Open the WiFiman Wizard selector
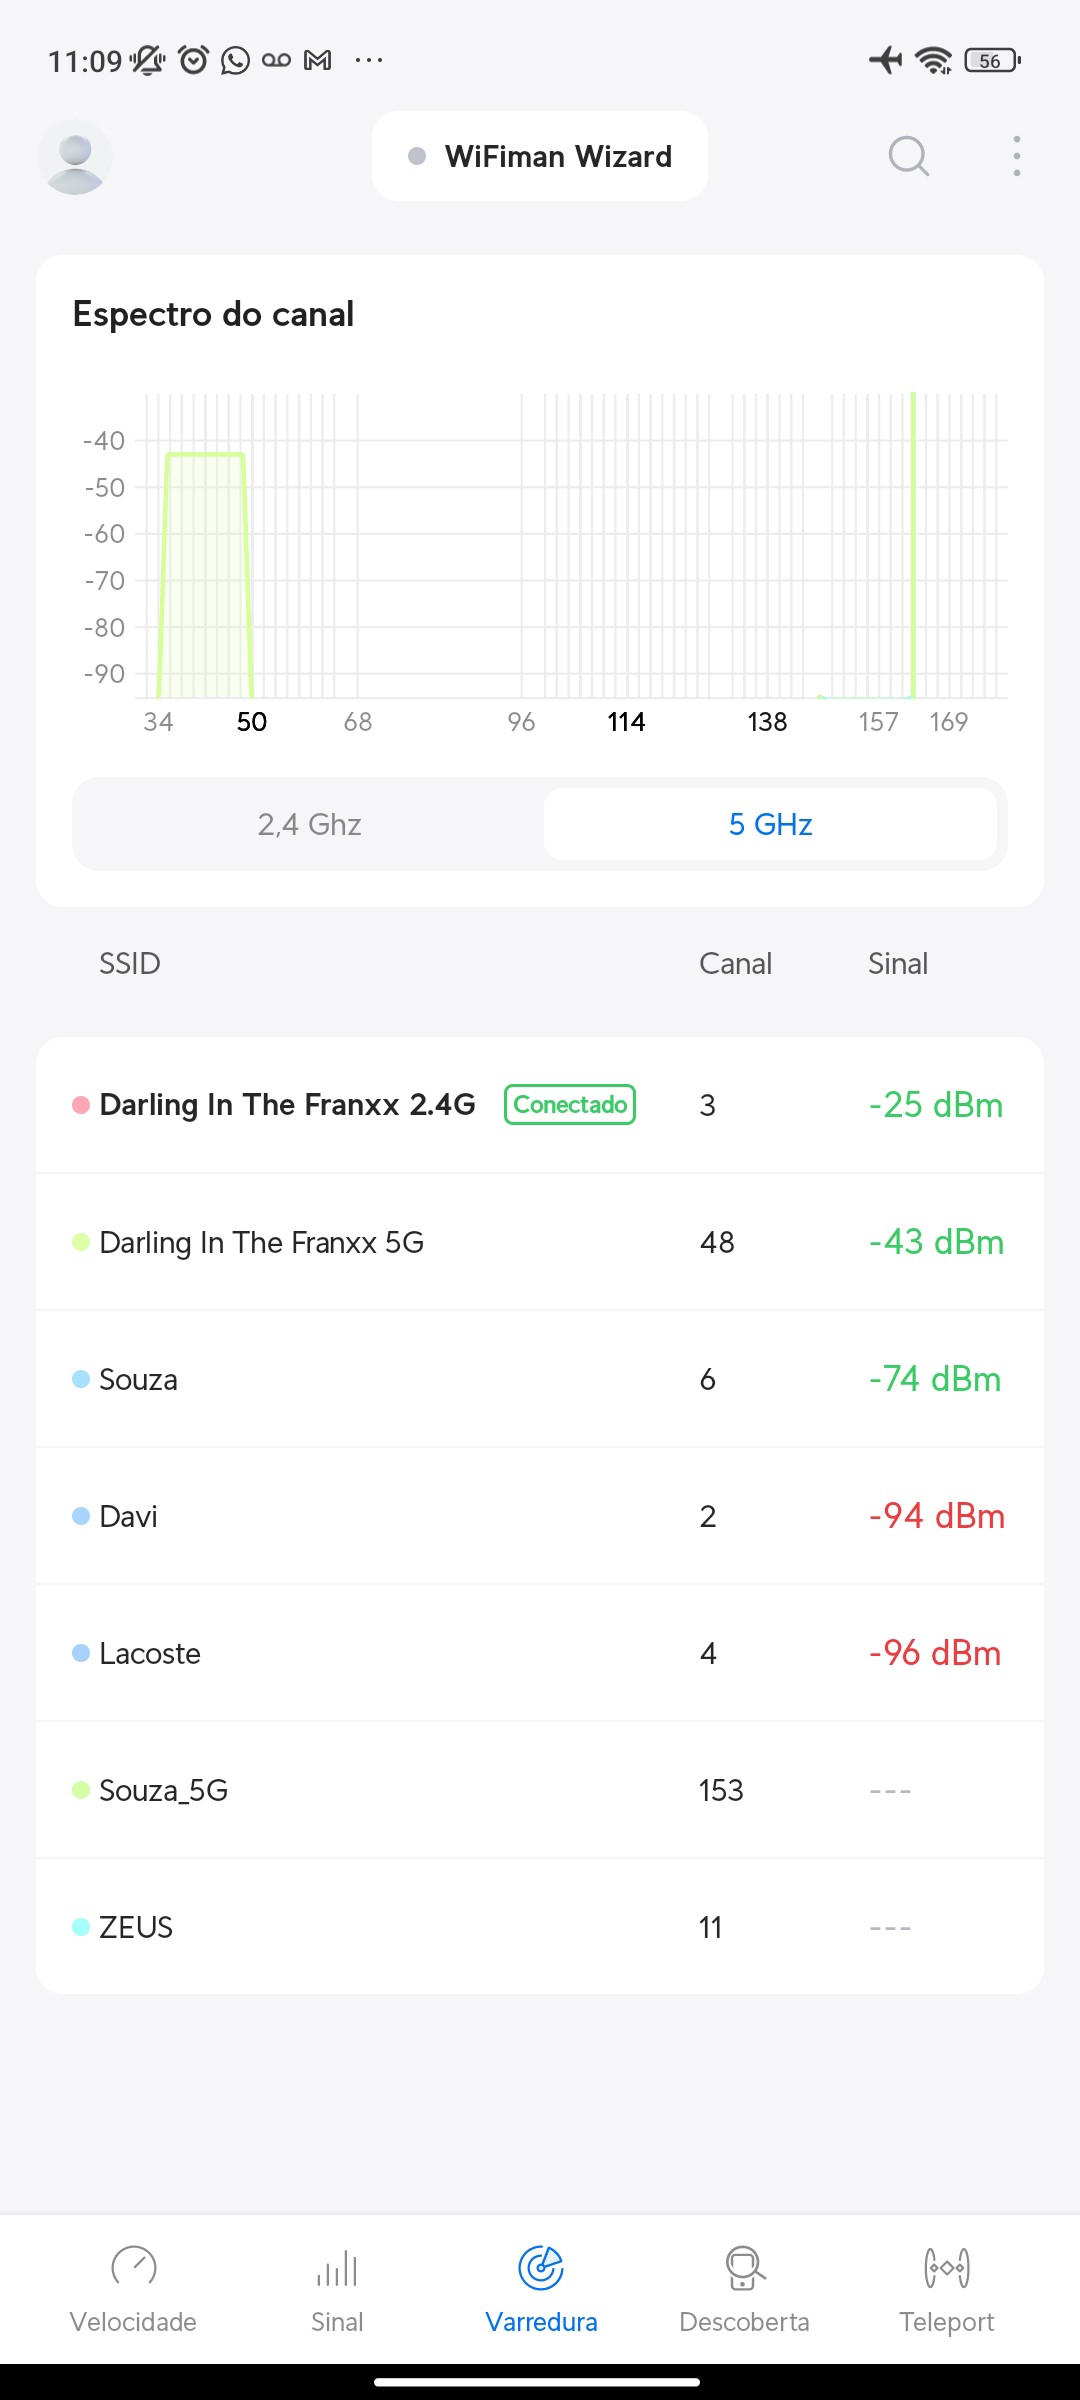 (x=540, y=157)
